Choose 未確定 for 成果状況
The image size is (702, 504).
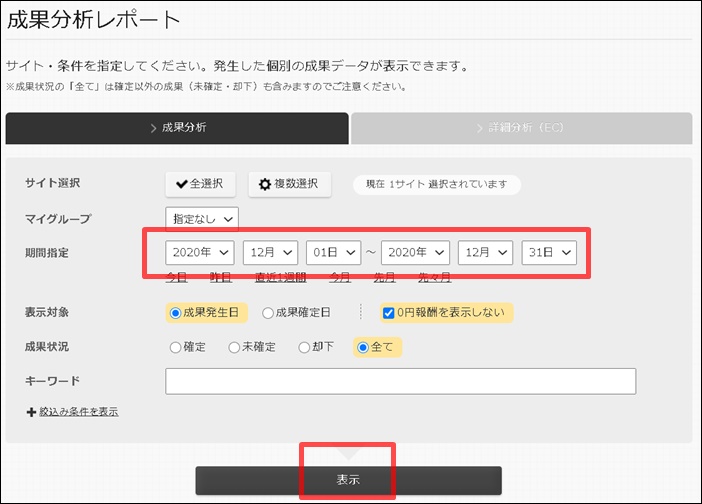234,348
